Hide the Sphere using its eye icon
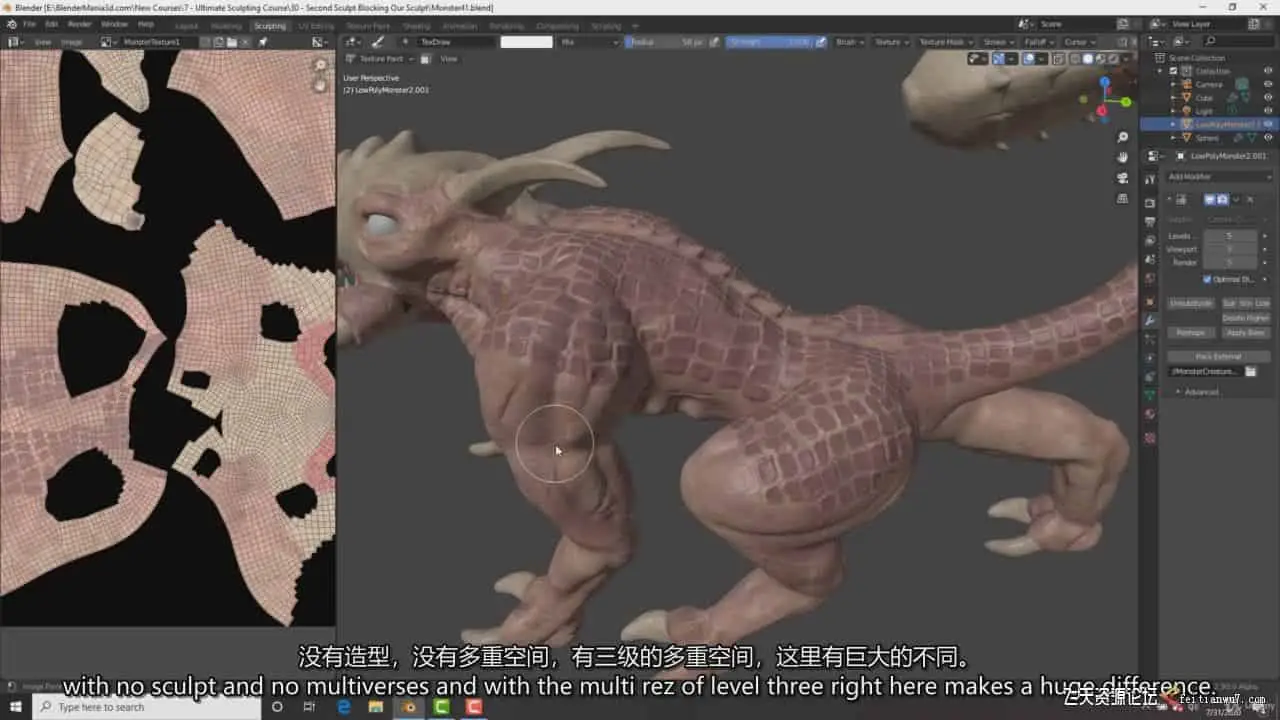 pos(1267,137)
